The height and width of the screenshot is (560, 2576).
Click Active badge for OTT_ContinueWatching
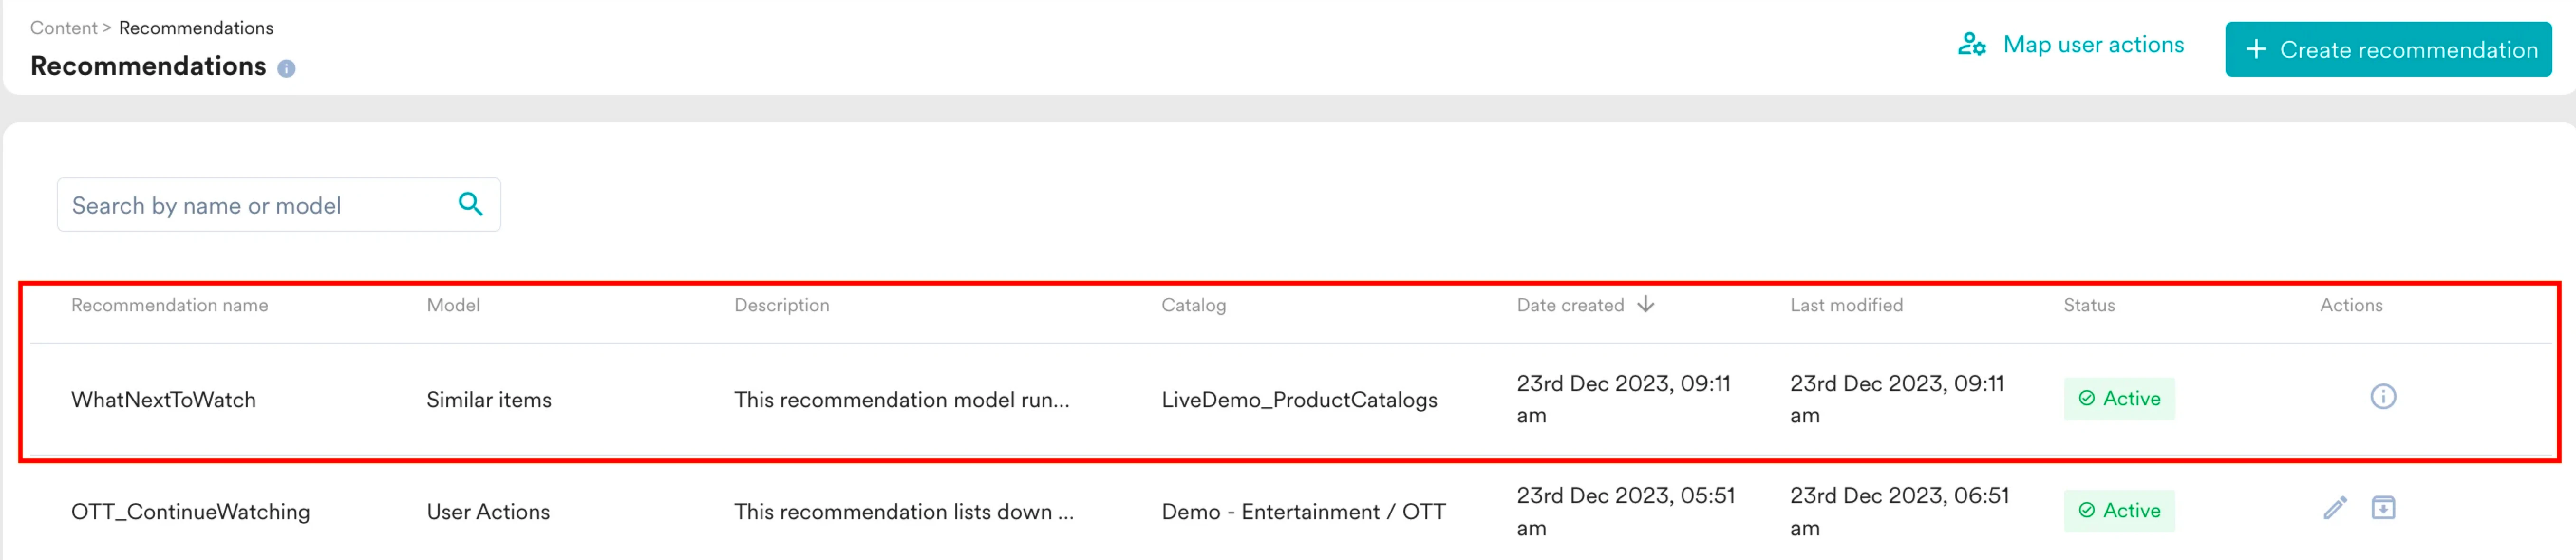pos(2119,511)
